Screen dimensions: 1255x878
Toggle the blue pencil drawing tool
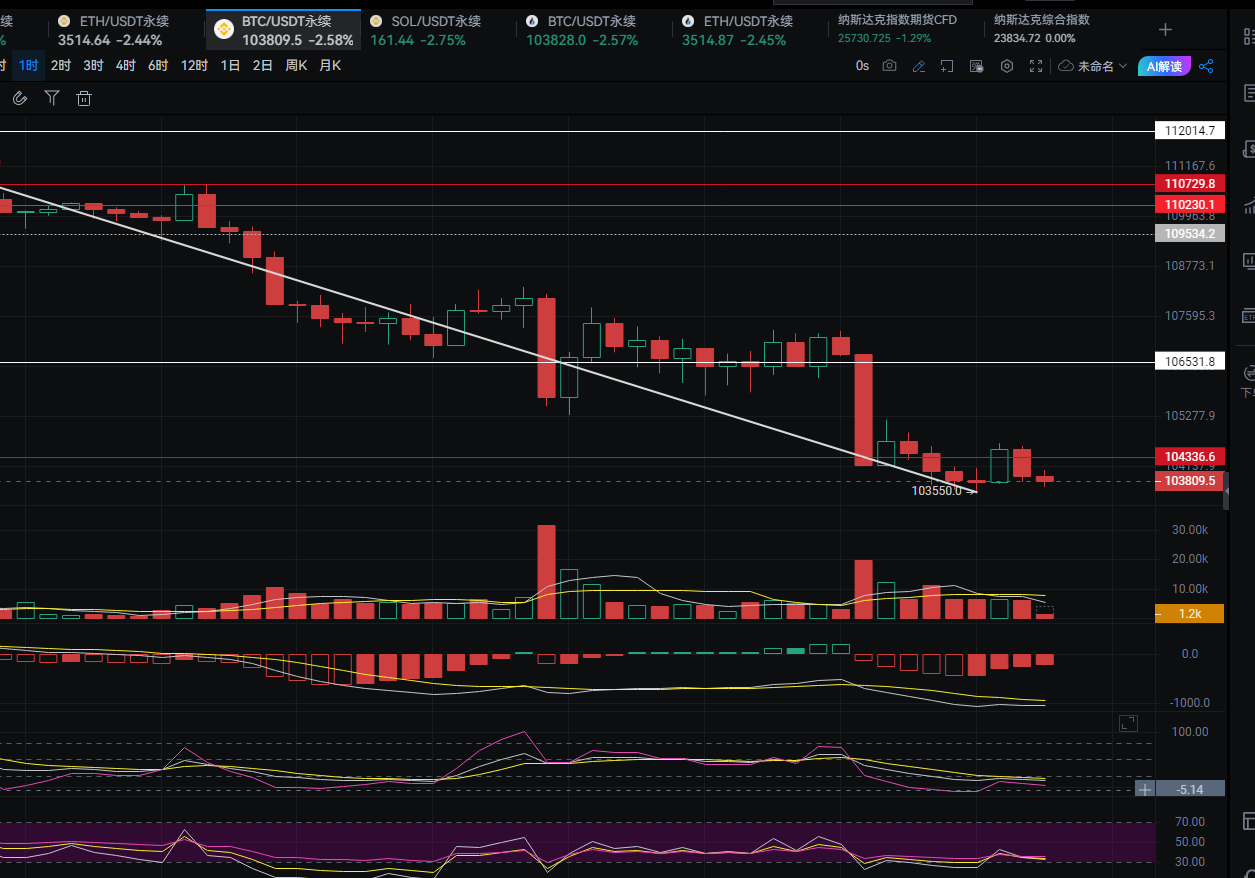click(919, 66)
